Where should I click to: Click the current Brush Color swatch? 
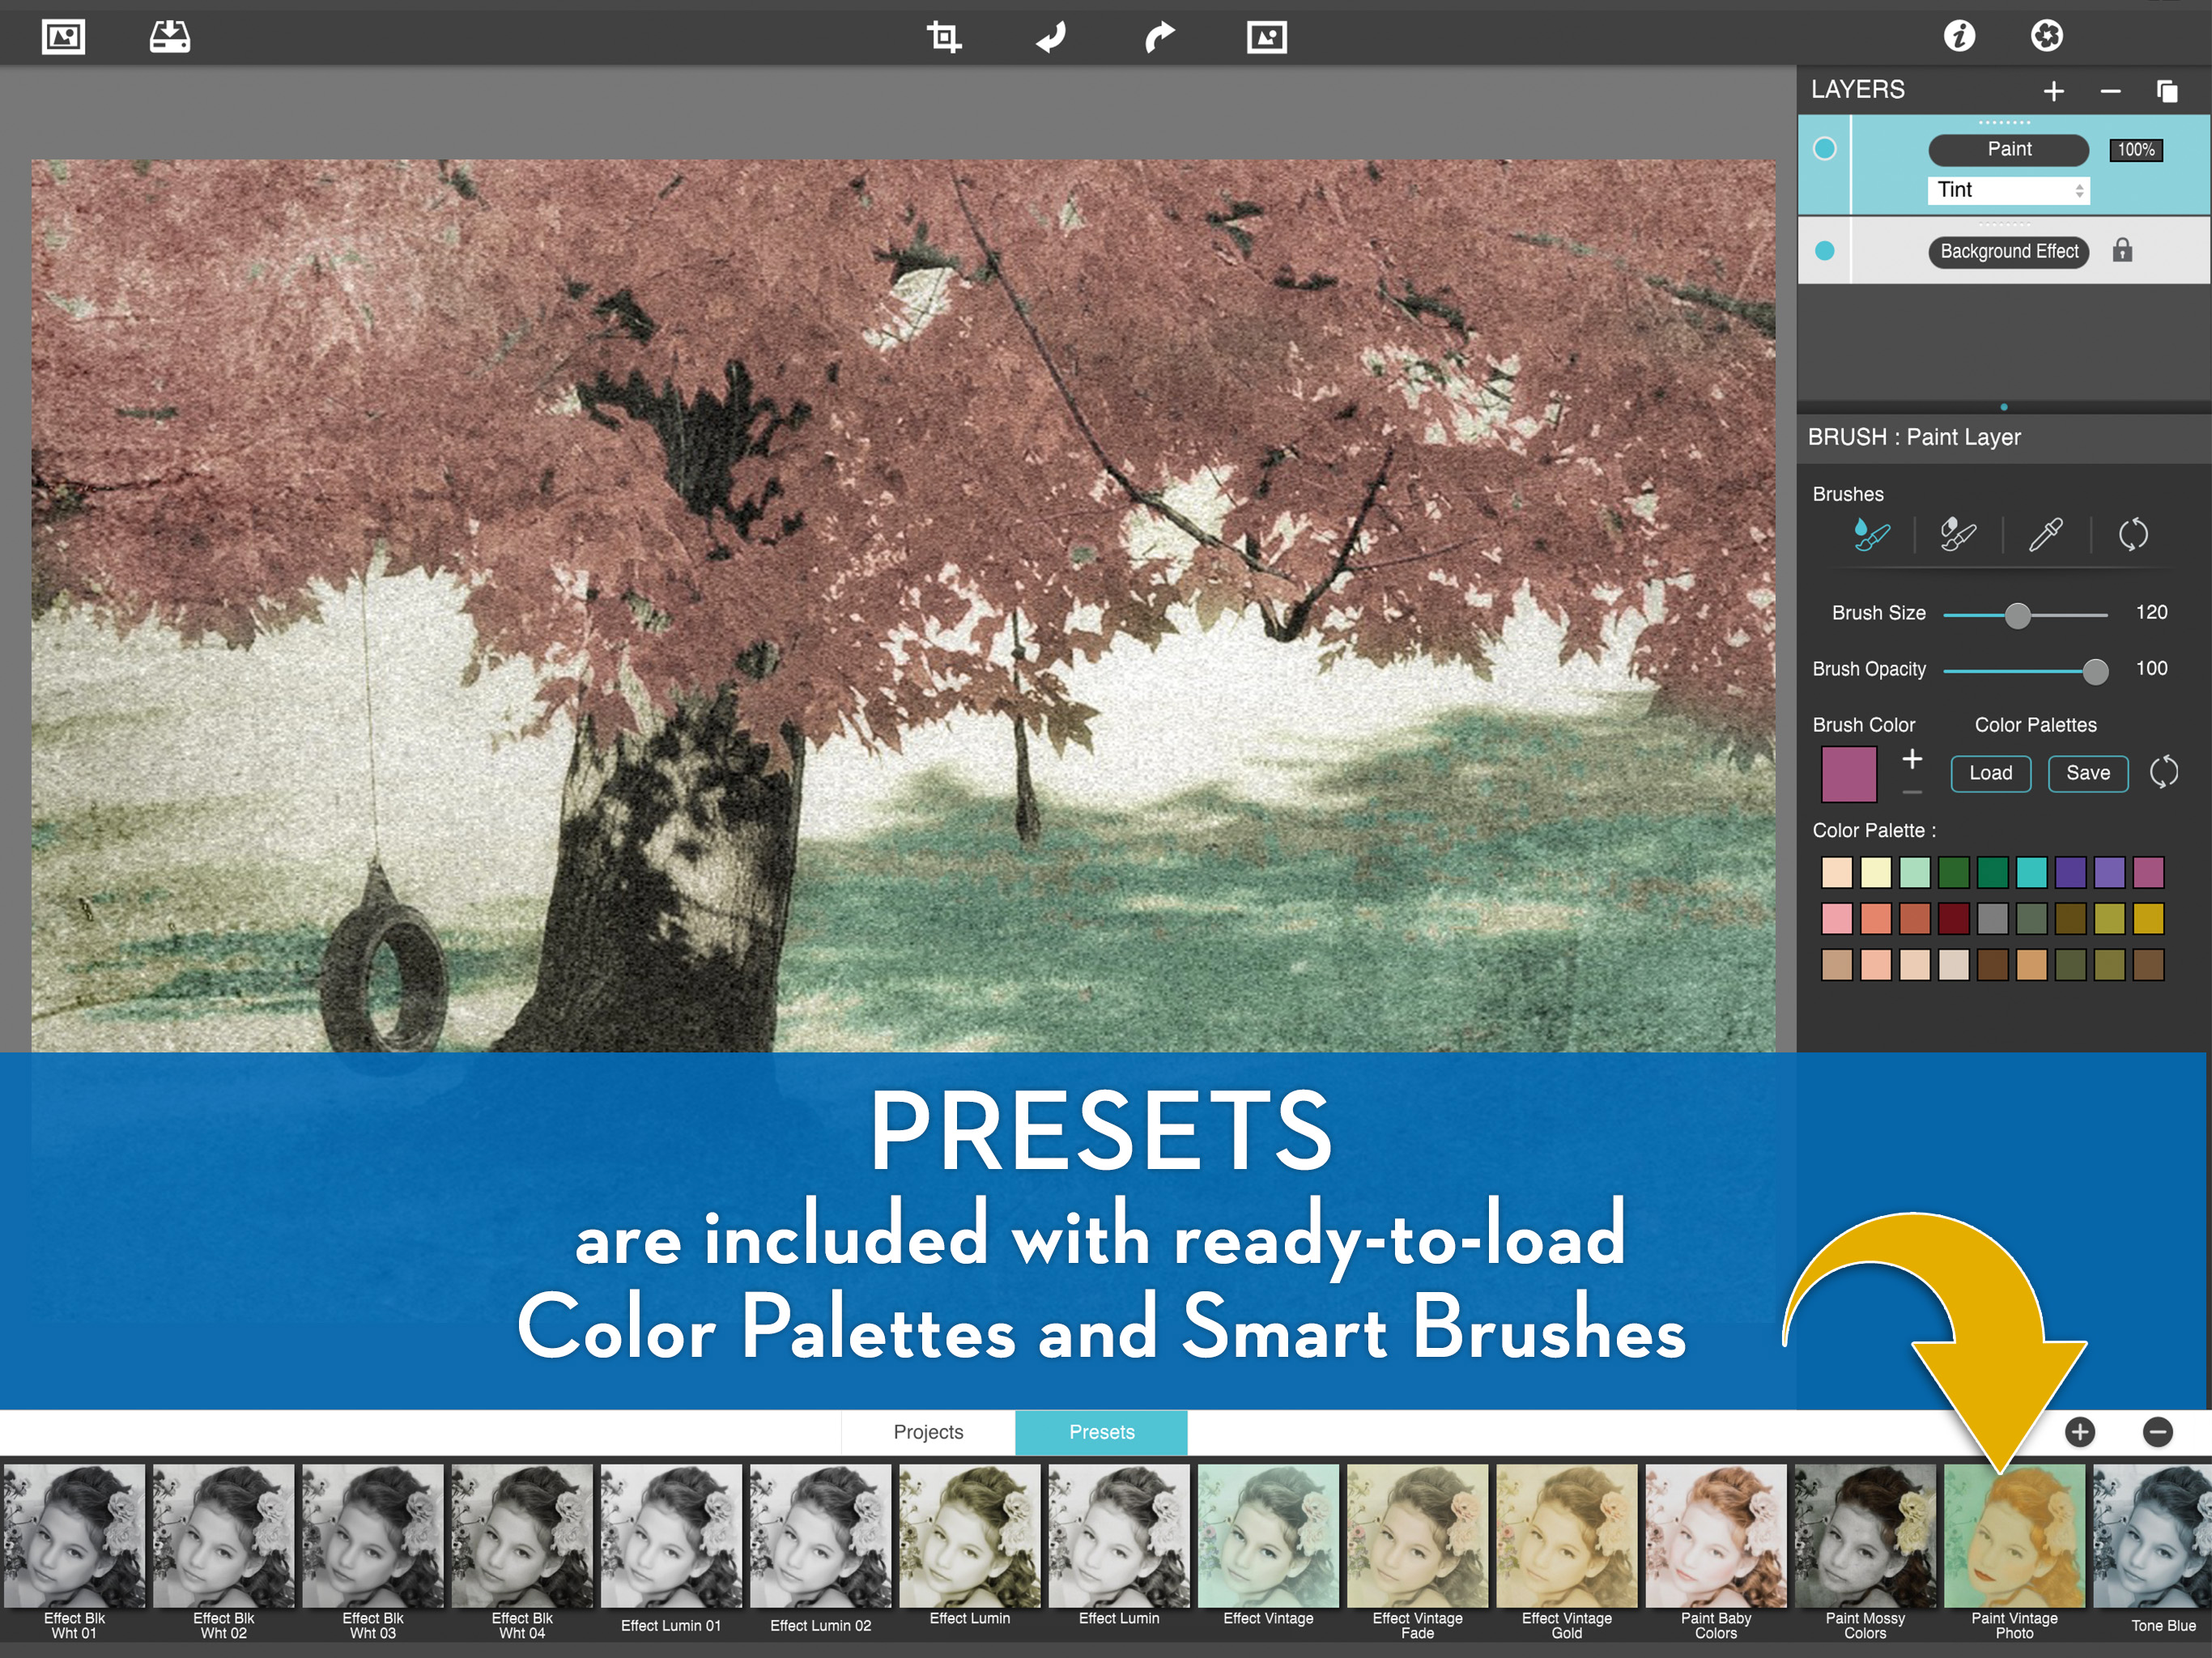(x=1848, y=774)
